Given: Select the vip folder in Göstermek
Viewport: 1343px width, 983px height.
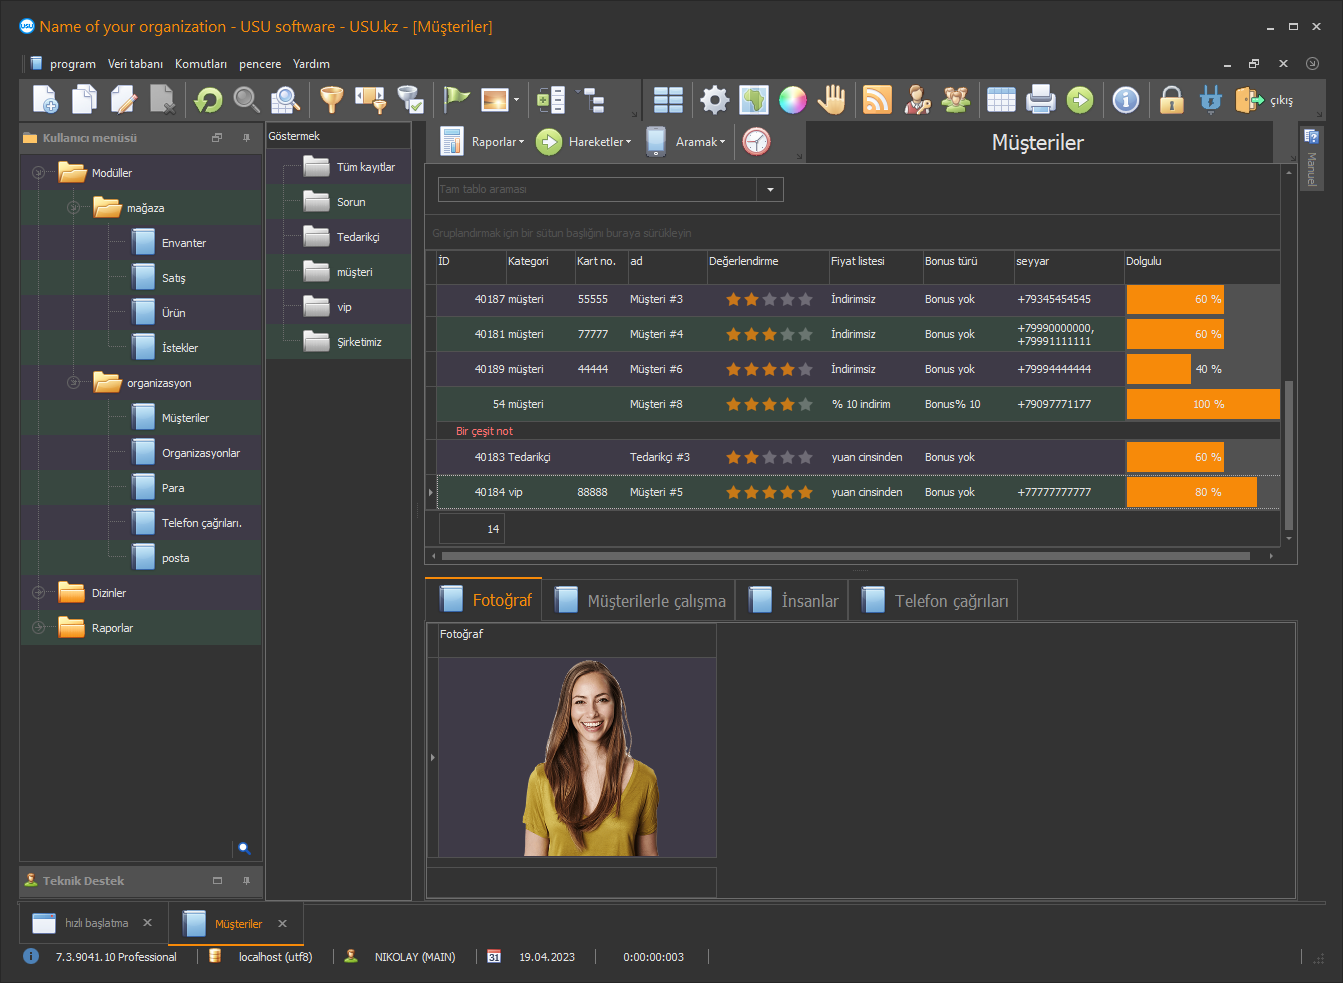Looking at the screenshot, I should point(343,307).
